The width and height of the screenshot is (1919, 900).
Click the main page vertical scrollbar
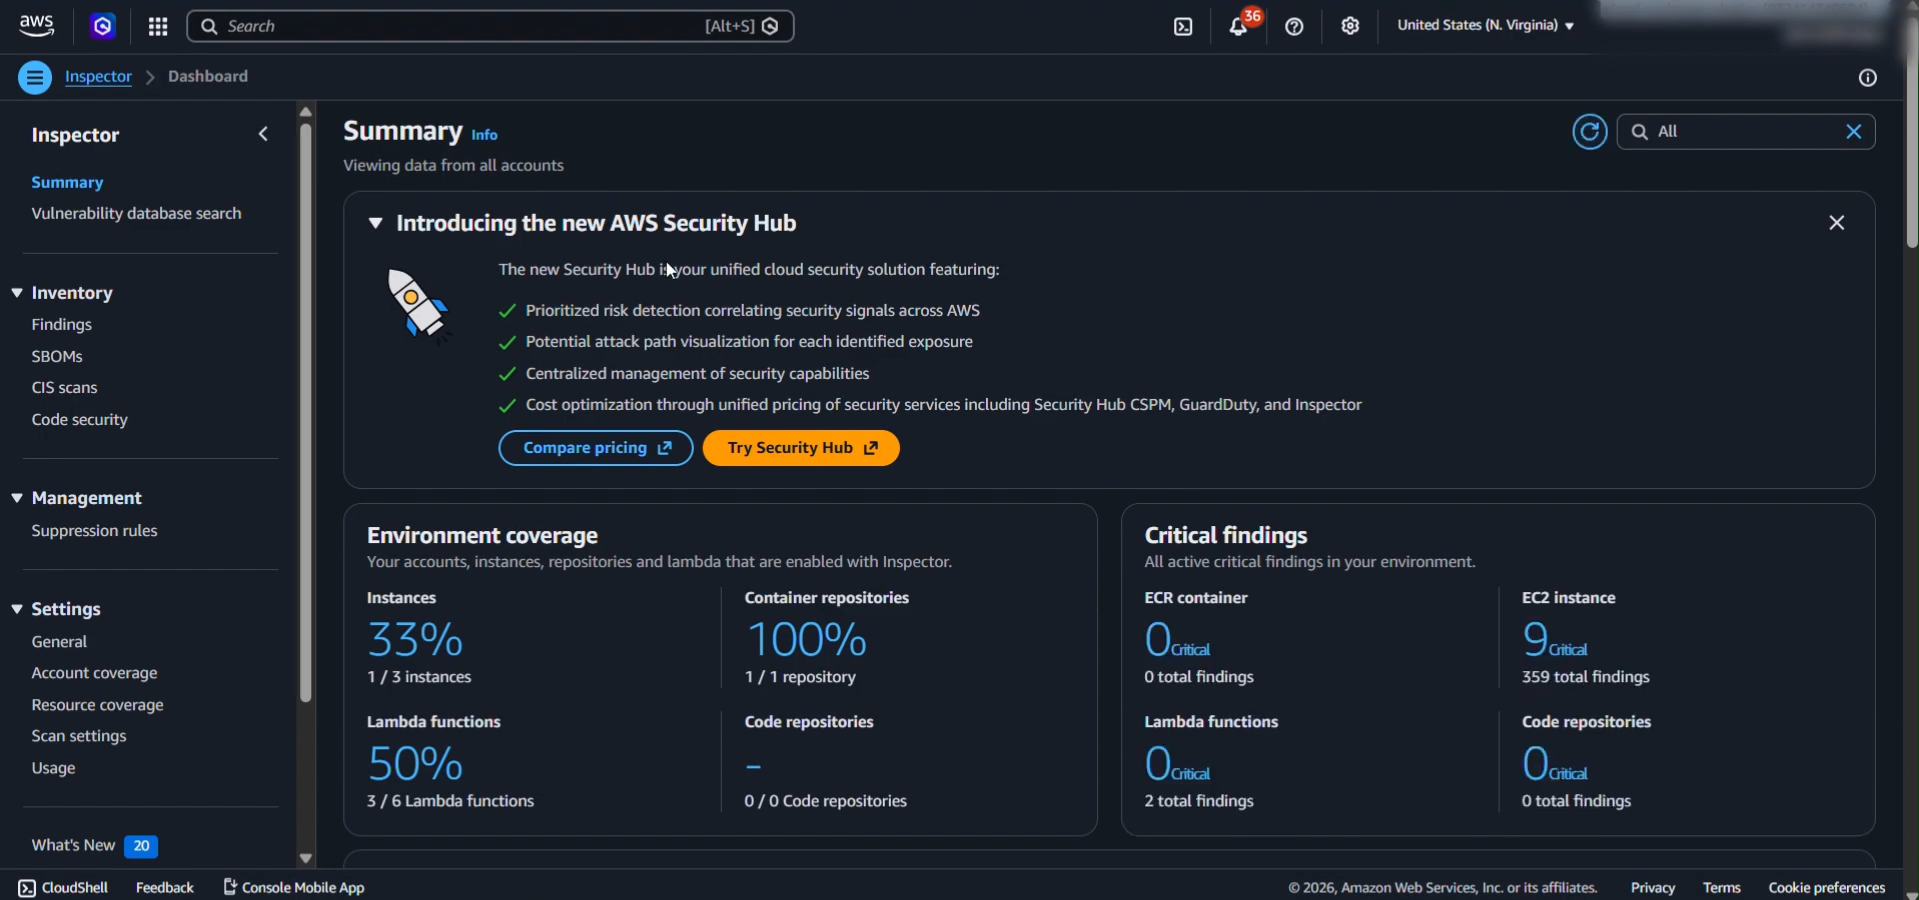coord(1911,135)
